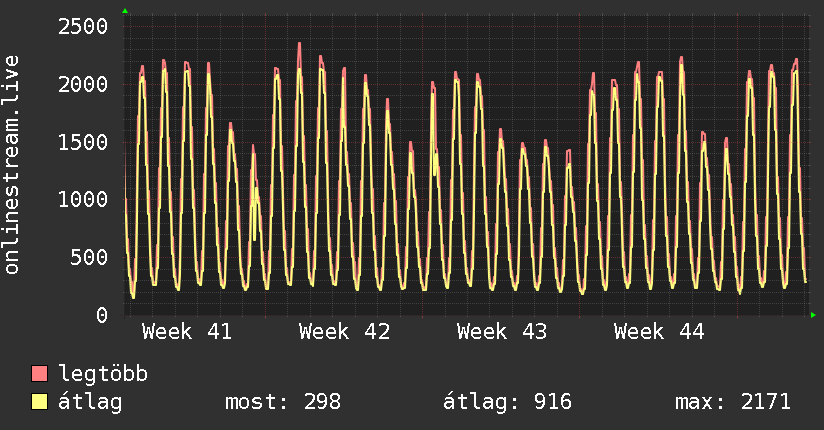Click the 500 y-axis value label

89,257
